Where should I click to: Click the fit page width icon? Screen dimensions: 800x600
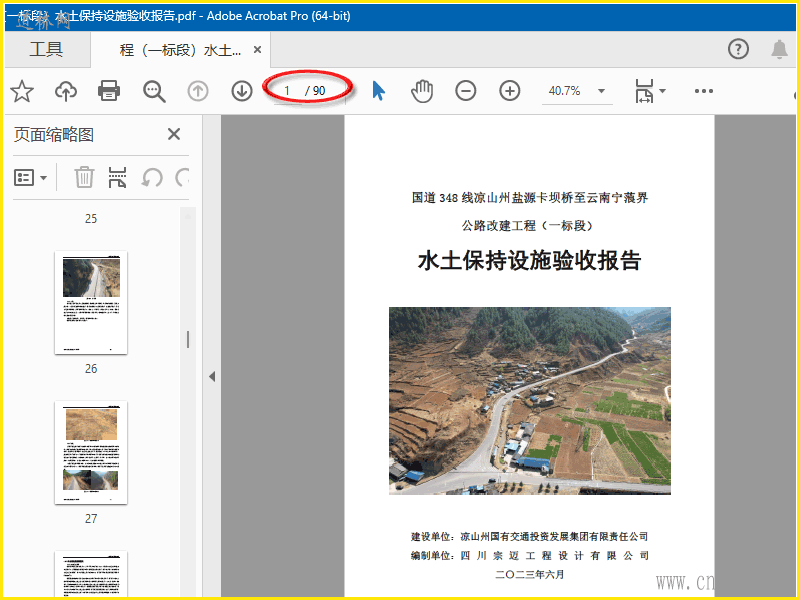pyautogui.click(x=644, y=91)
